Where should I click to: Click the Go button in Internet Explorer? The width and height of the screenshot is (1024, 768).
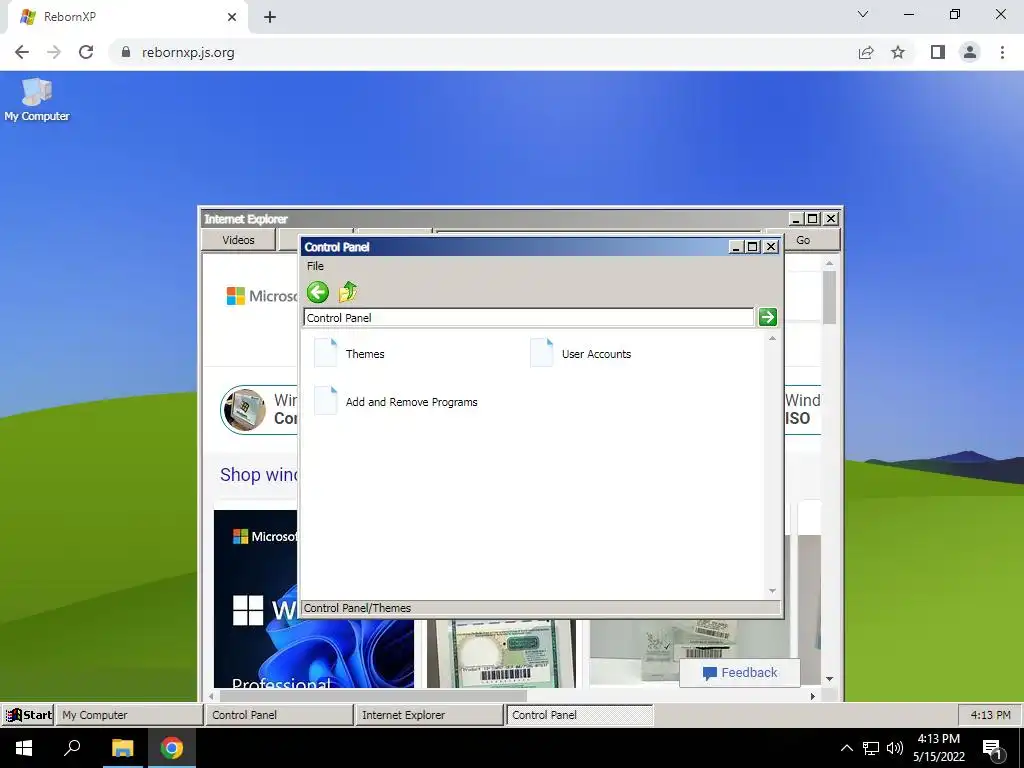(x=803, y=240)
